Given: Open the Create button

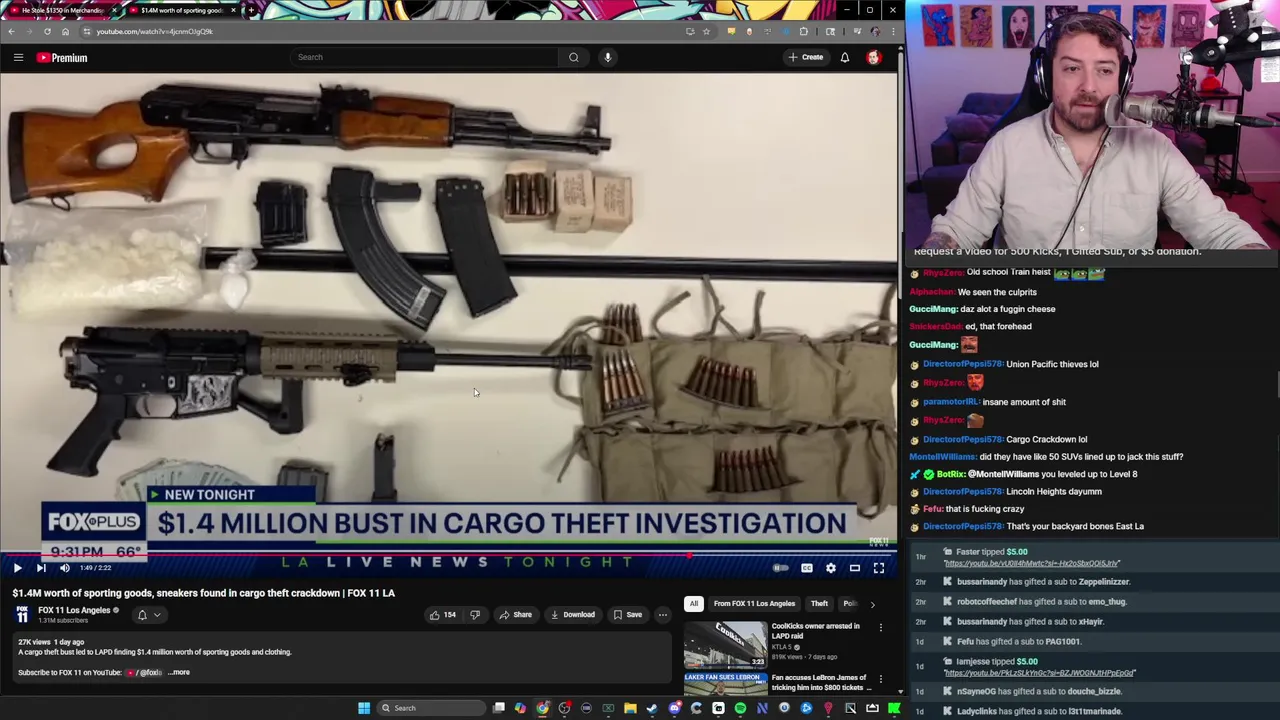Looking at the screenshot, I should (805, 57).
